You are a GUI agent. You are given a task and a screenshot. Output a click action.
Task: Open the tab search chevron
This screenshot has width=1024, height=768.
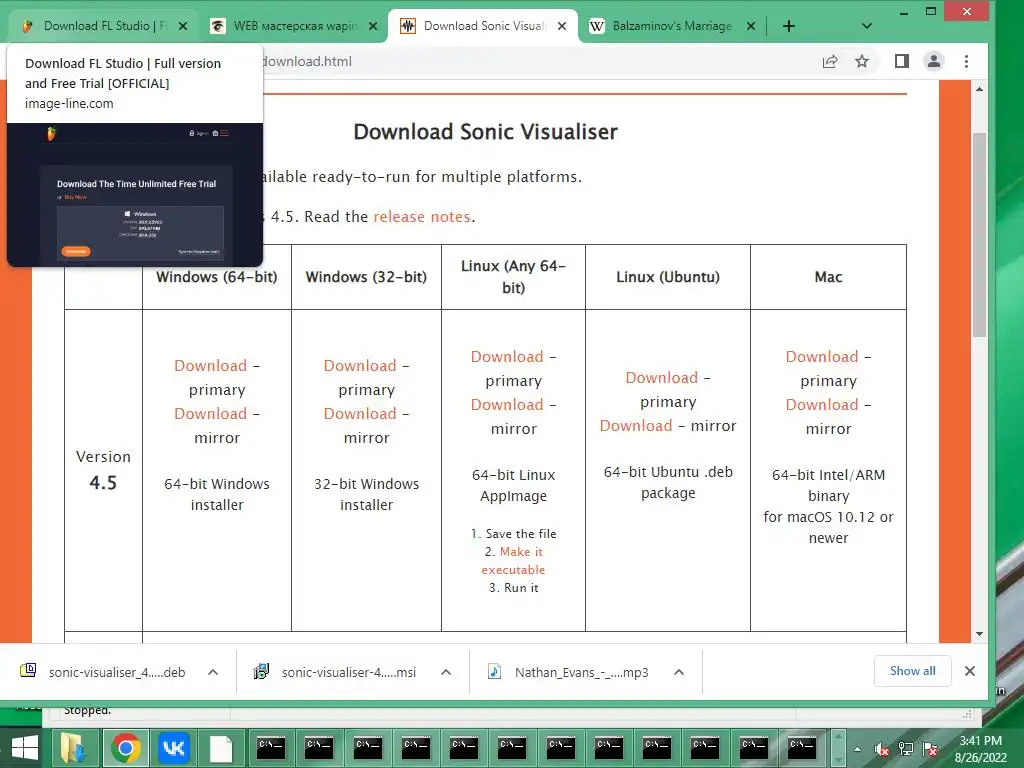(867, 26)
